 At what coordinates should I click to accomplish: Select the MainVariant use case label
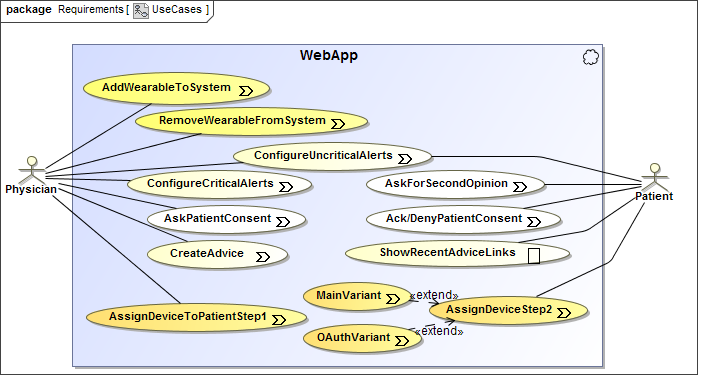[x=349, y=295]
